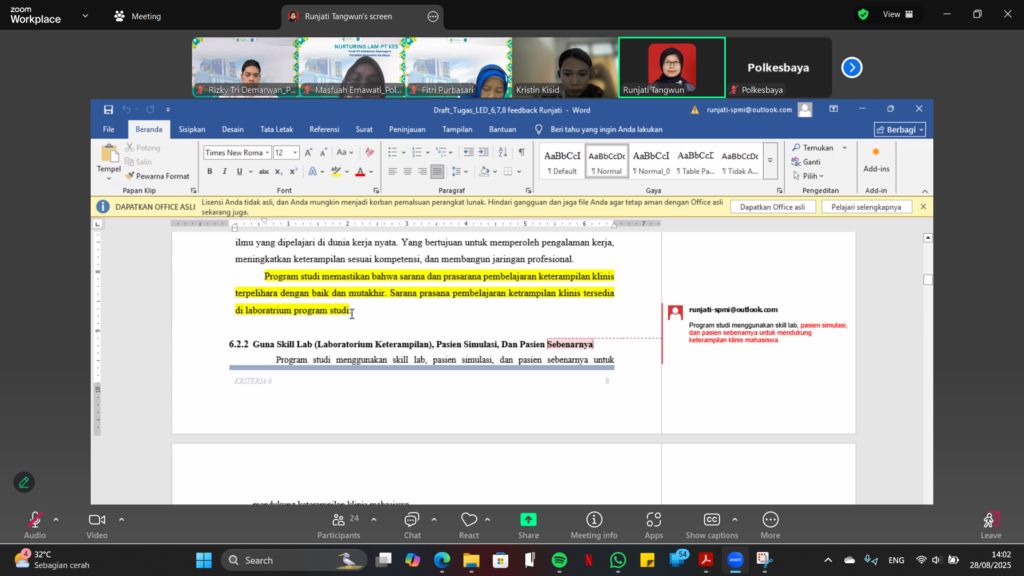
Task: Click text highlight color swatch
Action: click(336, 172)
